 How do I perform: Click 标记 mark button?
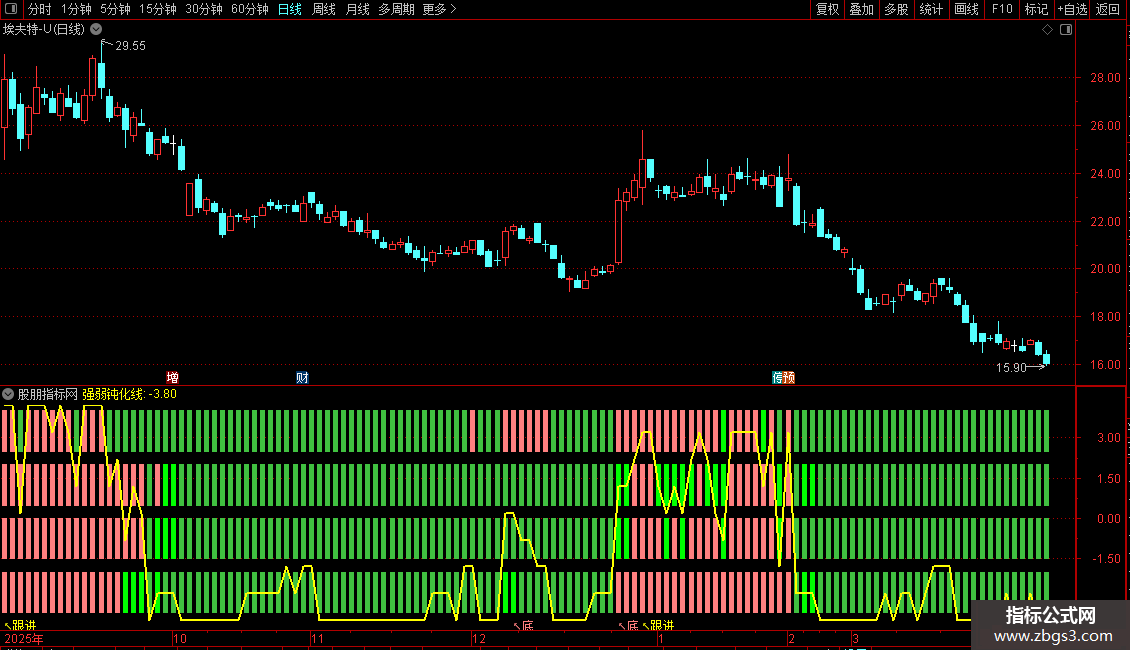[x=1036, y=9]
